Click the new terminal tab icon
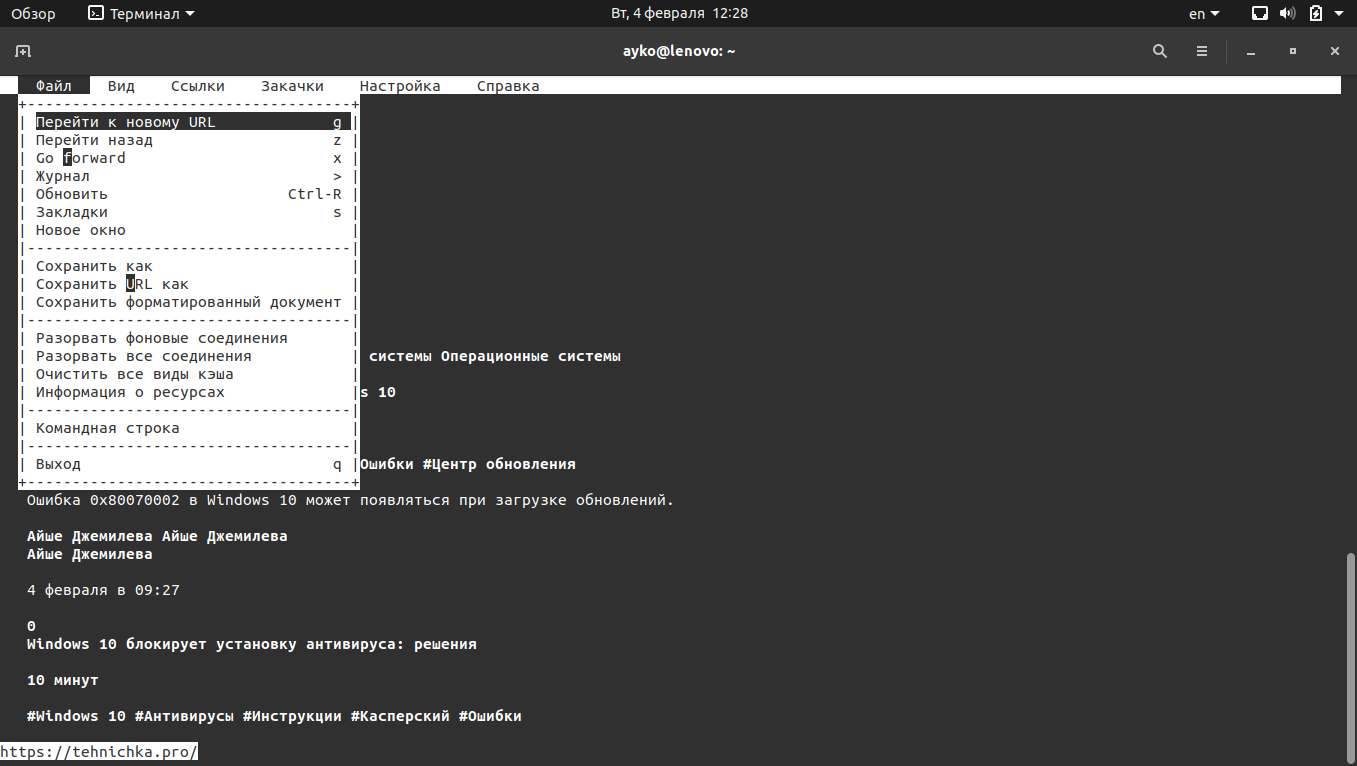This screenshot has width=1357, height=766. point(23,51)
